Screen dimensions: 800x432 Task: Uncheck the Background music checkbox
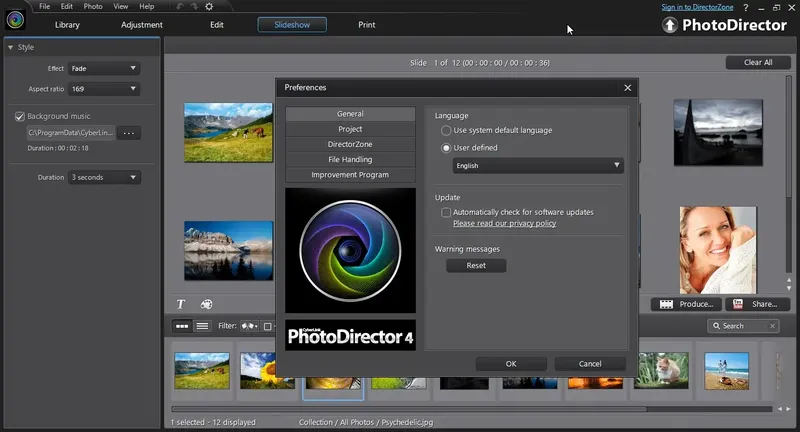pyautogui.click(x=19, y=116)
